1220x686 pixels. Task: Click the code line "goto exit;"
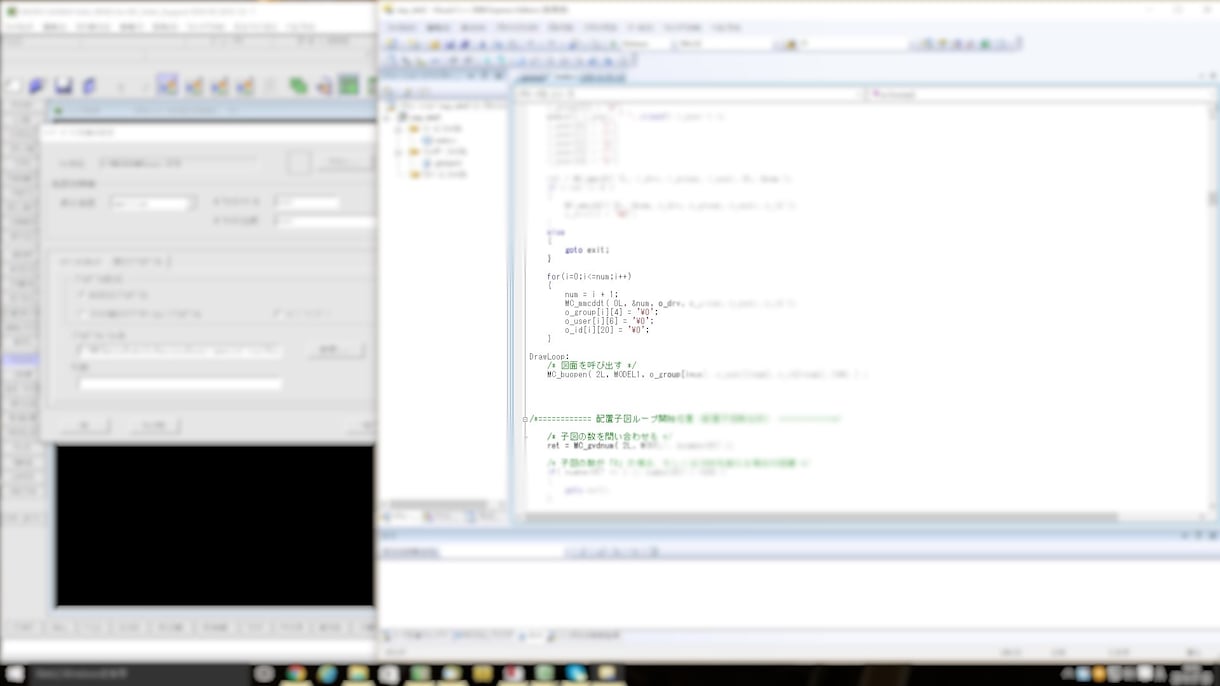tap(586, 250)
